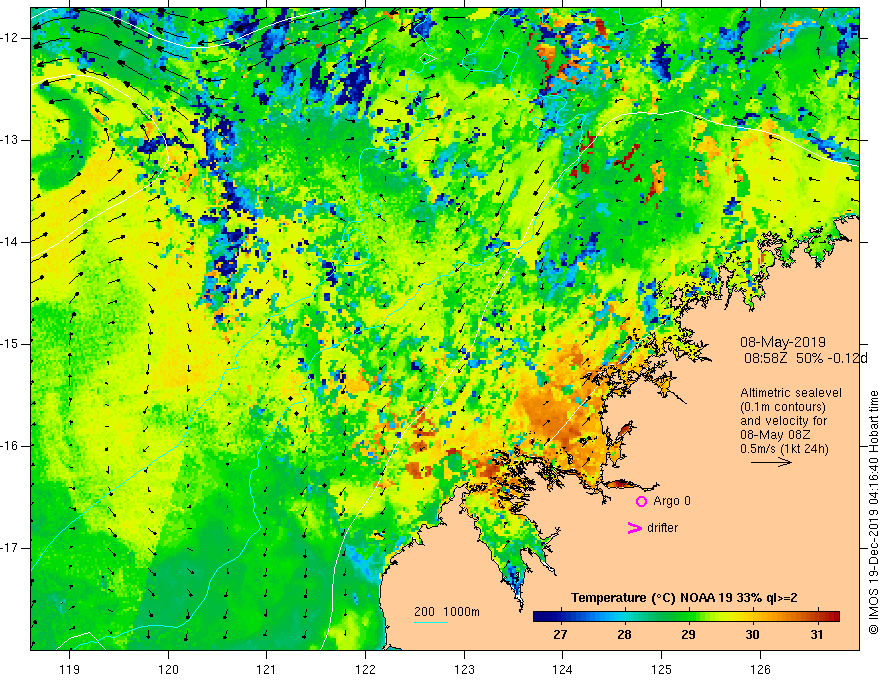This screenshot has width=880, height=680.
Task: Click the 123 longitude axis label
Action: point(464,669)
